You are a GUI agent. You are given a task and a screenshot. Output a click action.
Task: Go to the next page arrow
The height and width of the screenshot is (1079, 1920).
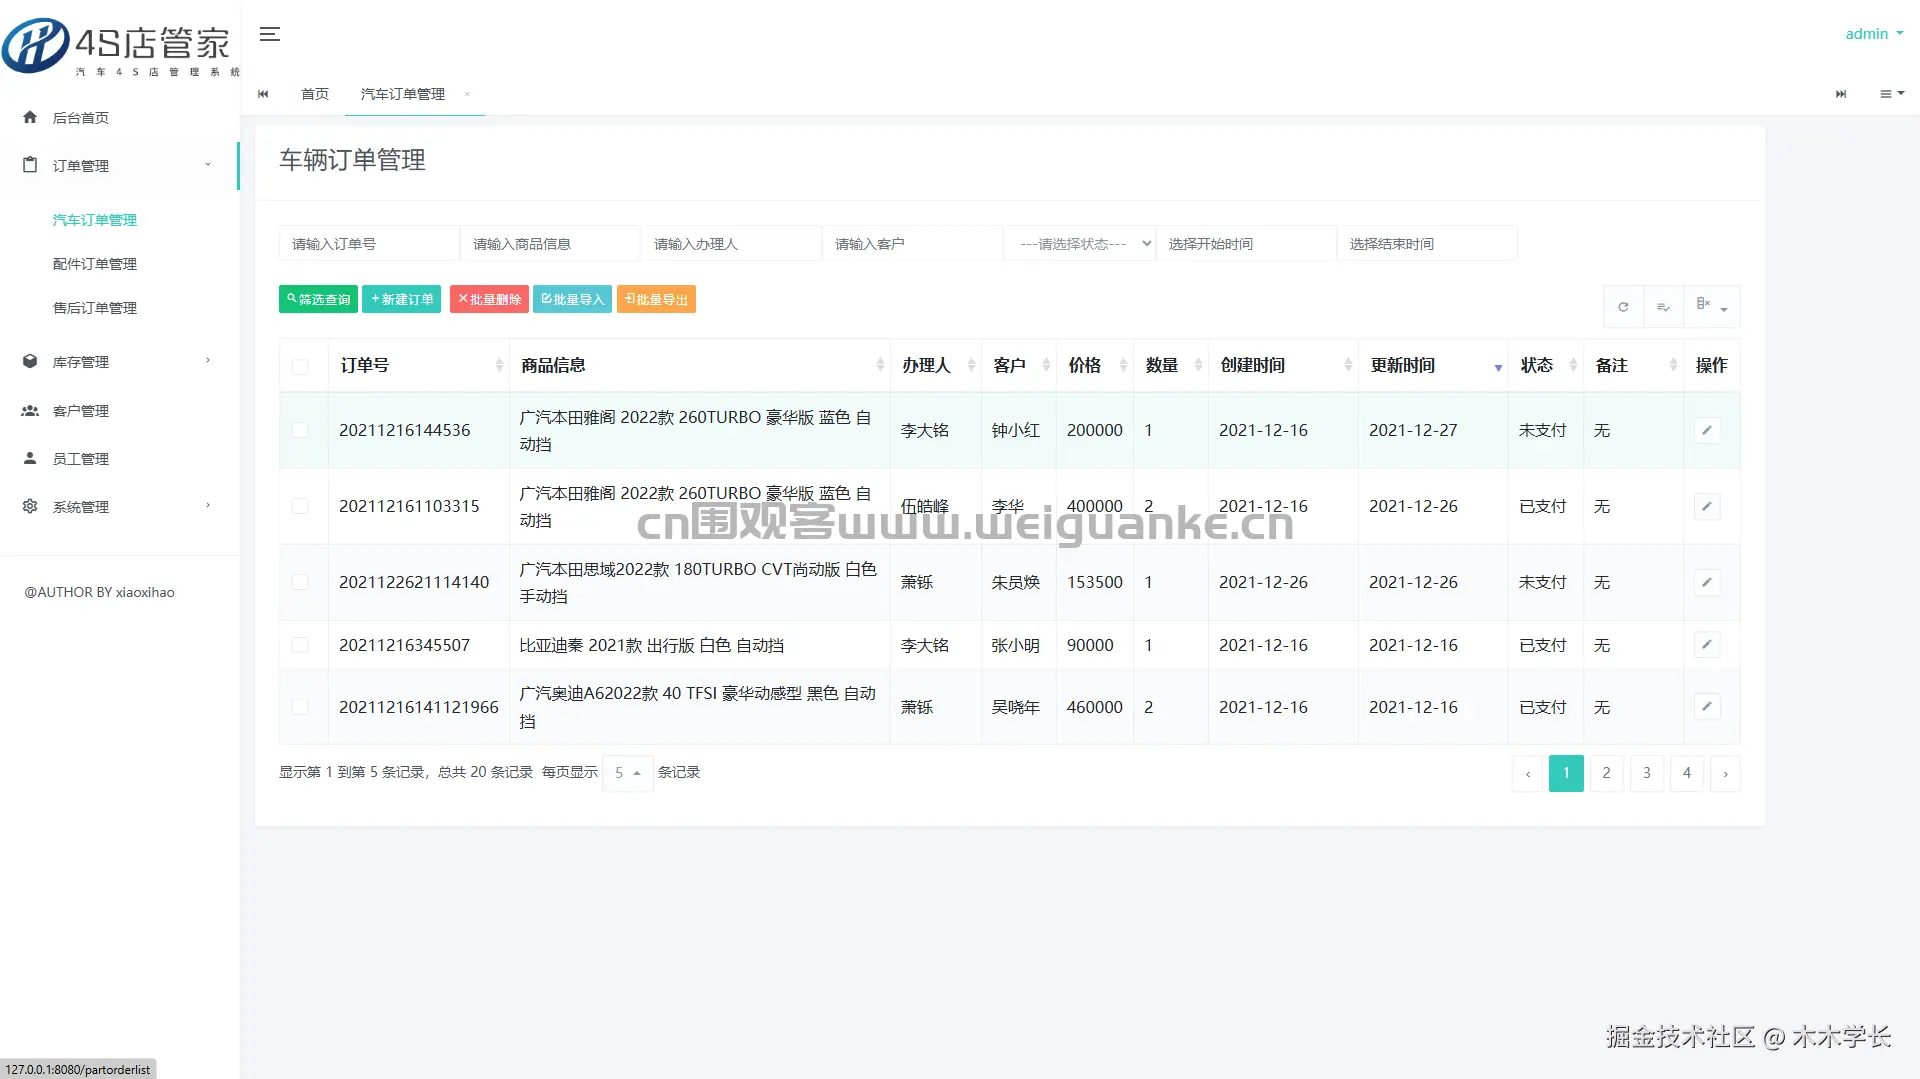pyautogui.click(x=1725, y=773)
